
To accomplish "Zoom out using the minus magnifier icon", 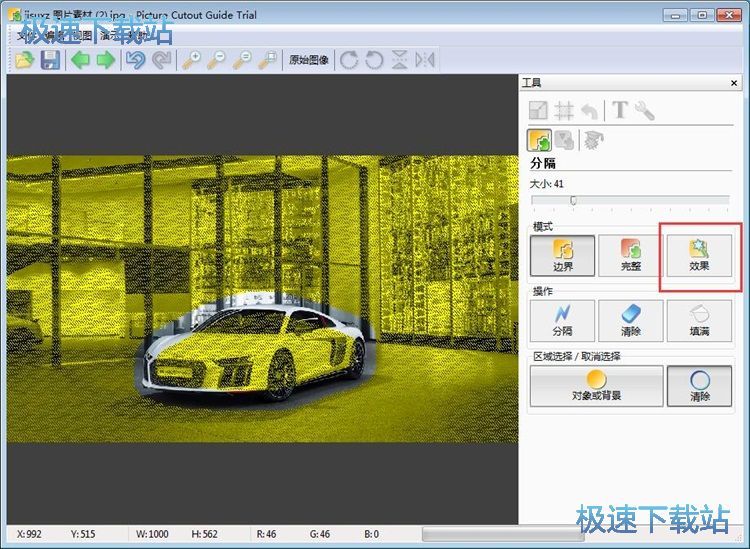I will pos(215,60).
